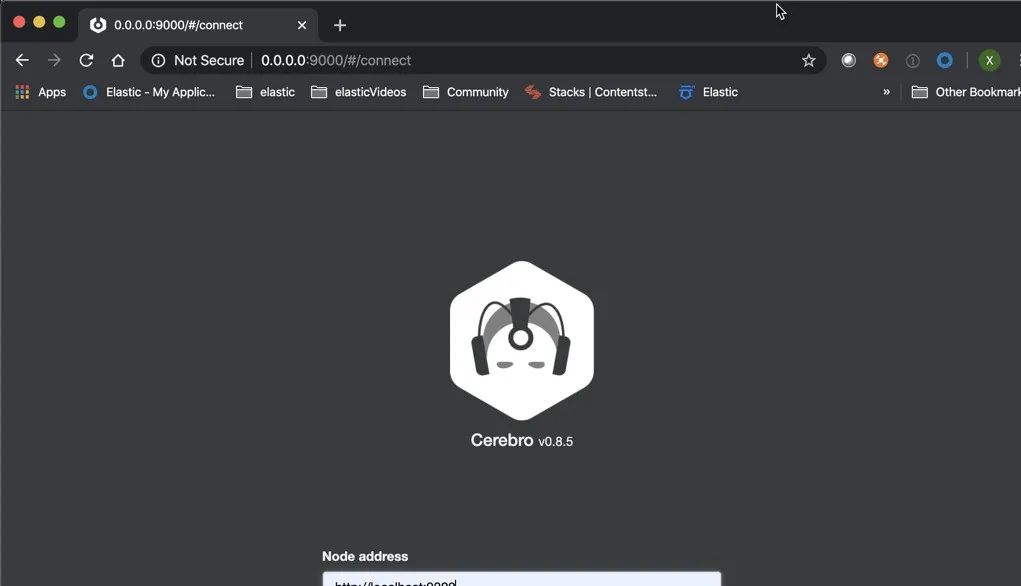Open the elastic bookmark folder
Image resolution: width=1021 pixels, height=586 pixels.
pyautogui.click(x=265, y=92)
